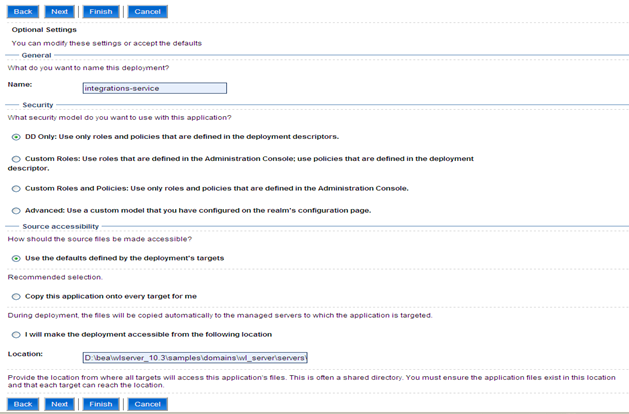Click the Source accessibility section label
Viewport: 629px width, 414px height.
61,227
